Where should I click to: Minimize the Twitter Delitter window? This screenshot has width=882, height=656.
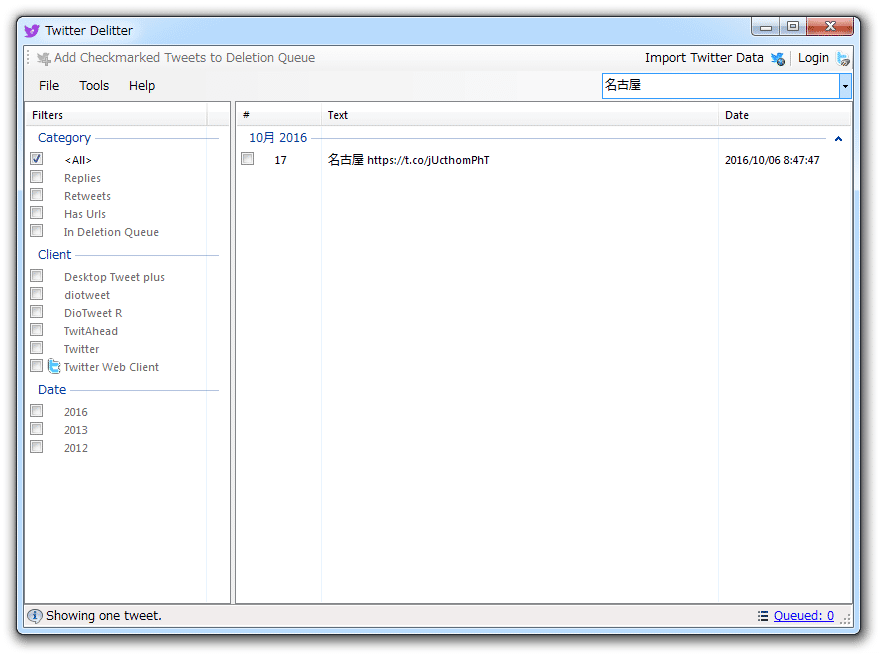pyautogui.click(x=766, y=26)
